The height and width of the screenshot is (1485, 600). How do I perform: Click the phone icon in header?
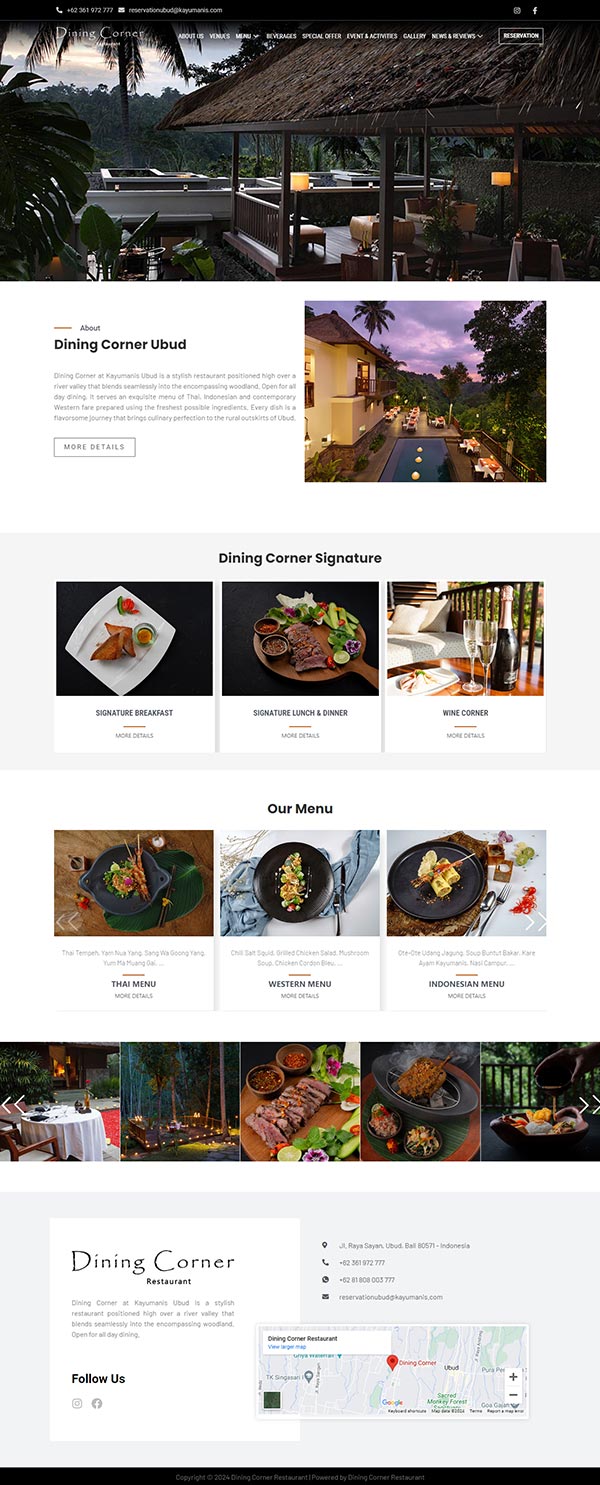58,10
